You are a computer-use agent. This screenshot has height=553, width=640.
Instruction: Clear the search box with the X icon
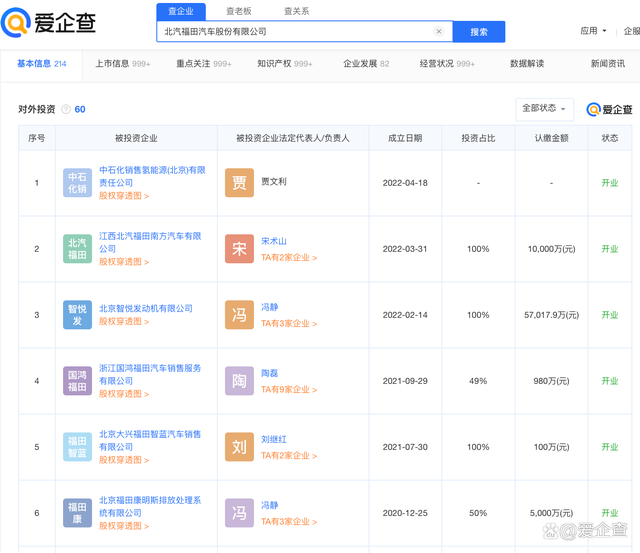(438, 32)
